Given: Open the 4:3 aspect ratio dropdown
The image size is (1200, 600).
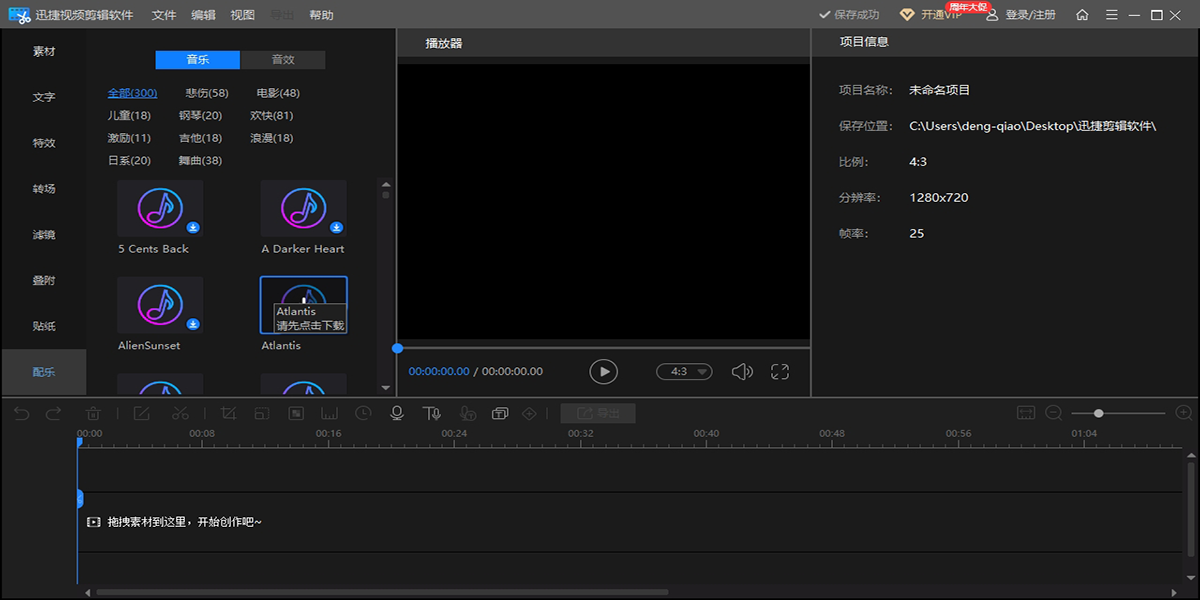Looking at the screenshot, I should [684, 372].
